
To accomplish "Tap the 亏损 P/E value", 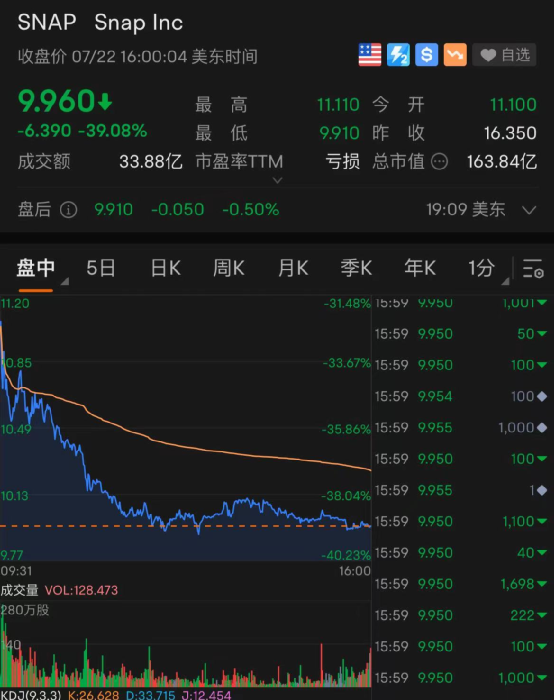I will 343,162.
